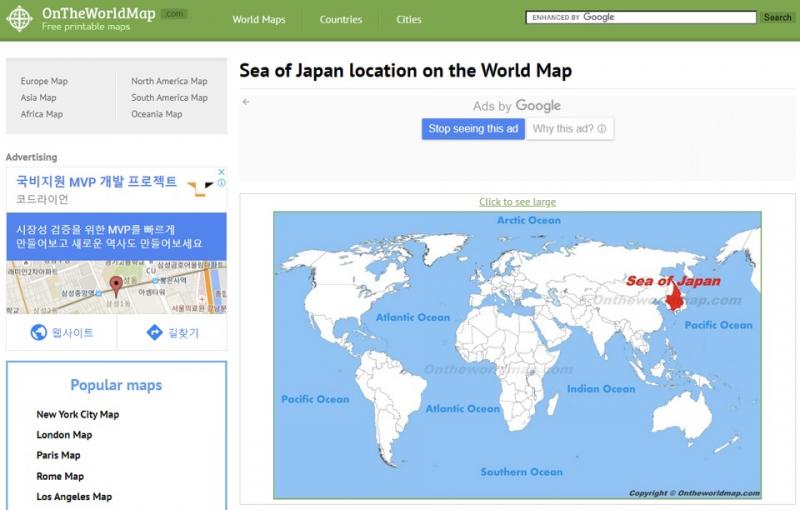The width and height of the screenshot is (800, 510).
Task: Open the Oceania Map link
Action: pos(156,114)
